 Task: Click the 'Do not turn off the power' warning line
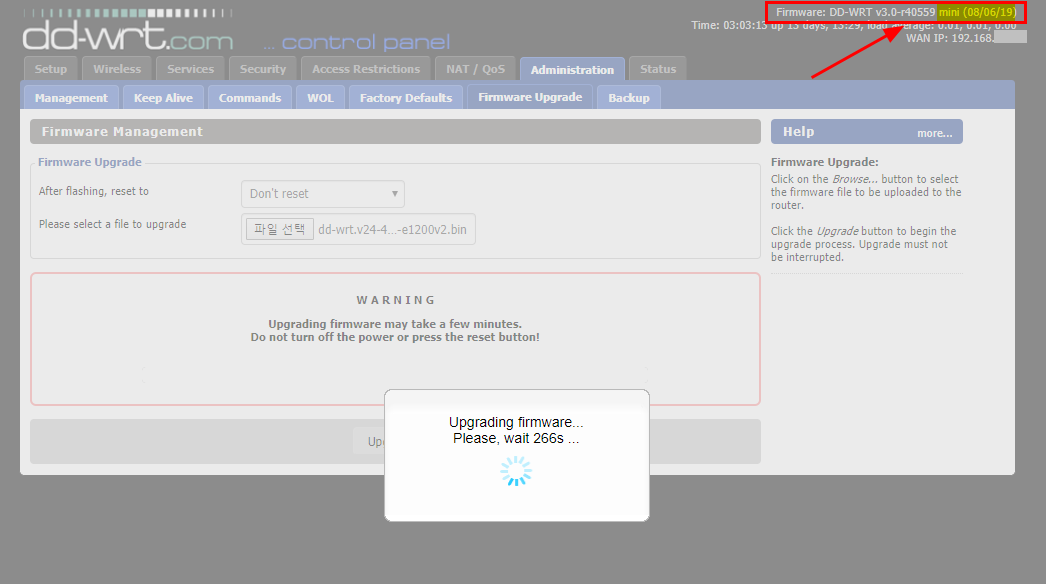[395, 337]
